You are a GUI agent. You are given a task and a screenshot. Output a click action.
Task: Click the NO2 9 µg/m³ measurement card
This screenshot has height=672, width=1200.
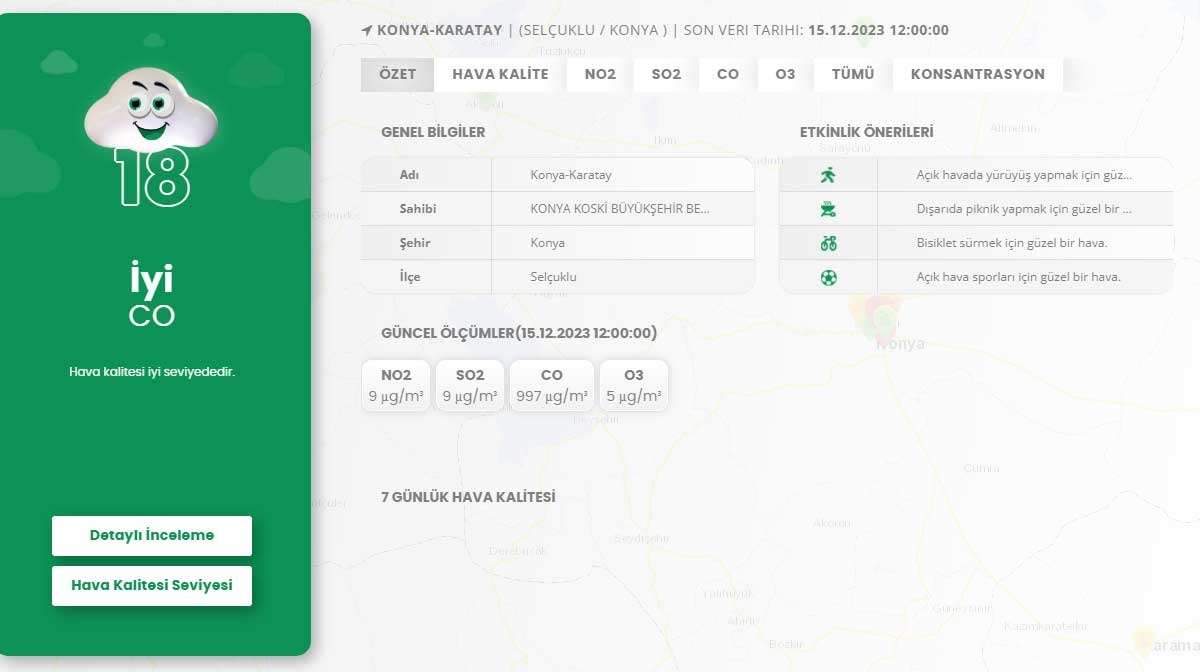click(396, 386)
